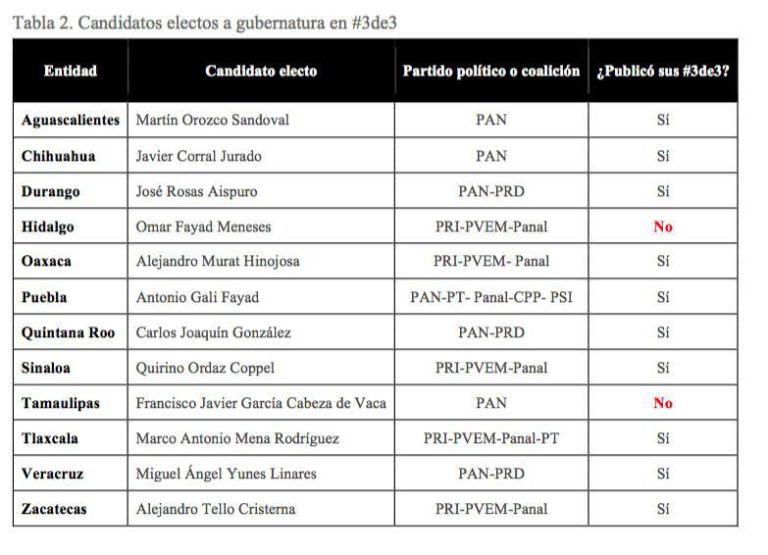Click the '¿Publicó sus #3de3?' header

coord(663,71)
